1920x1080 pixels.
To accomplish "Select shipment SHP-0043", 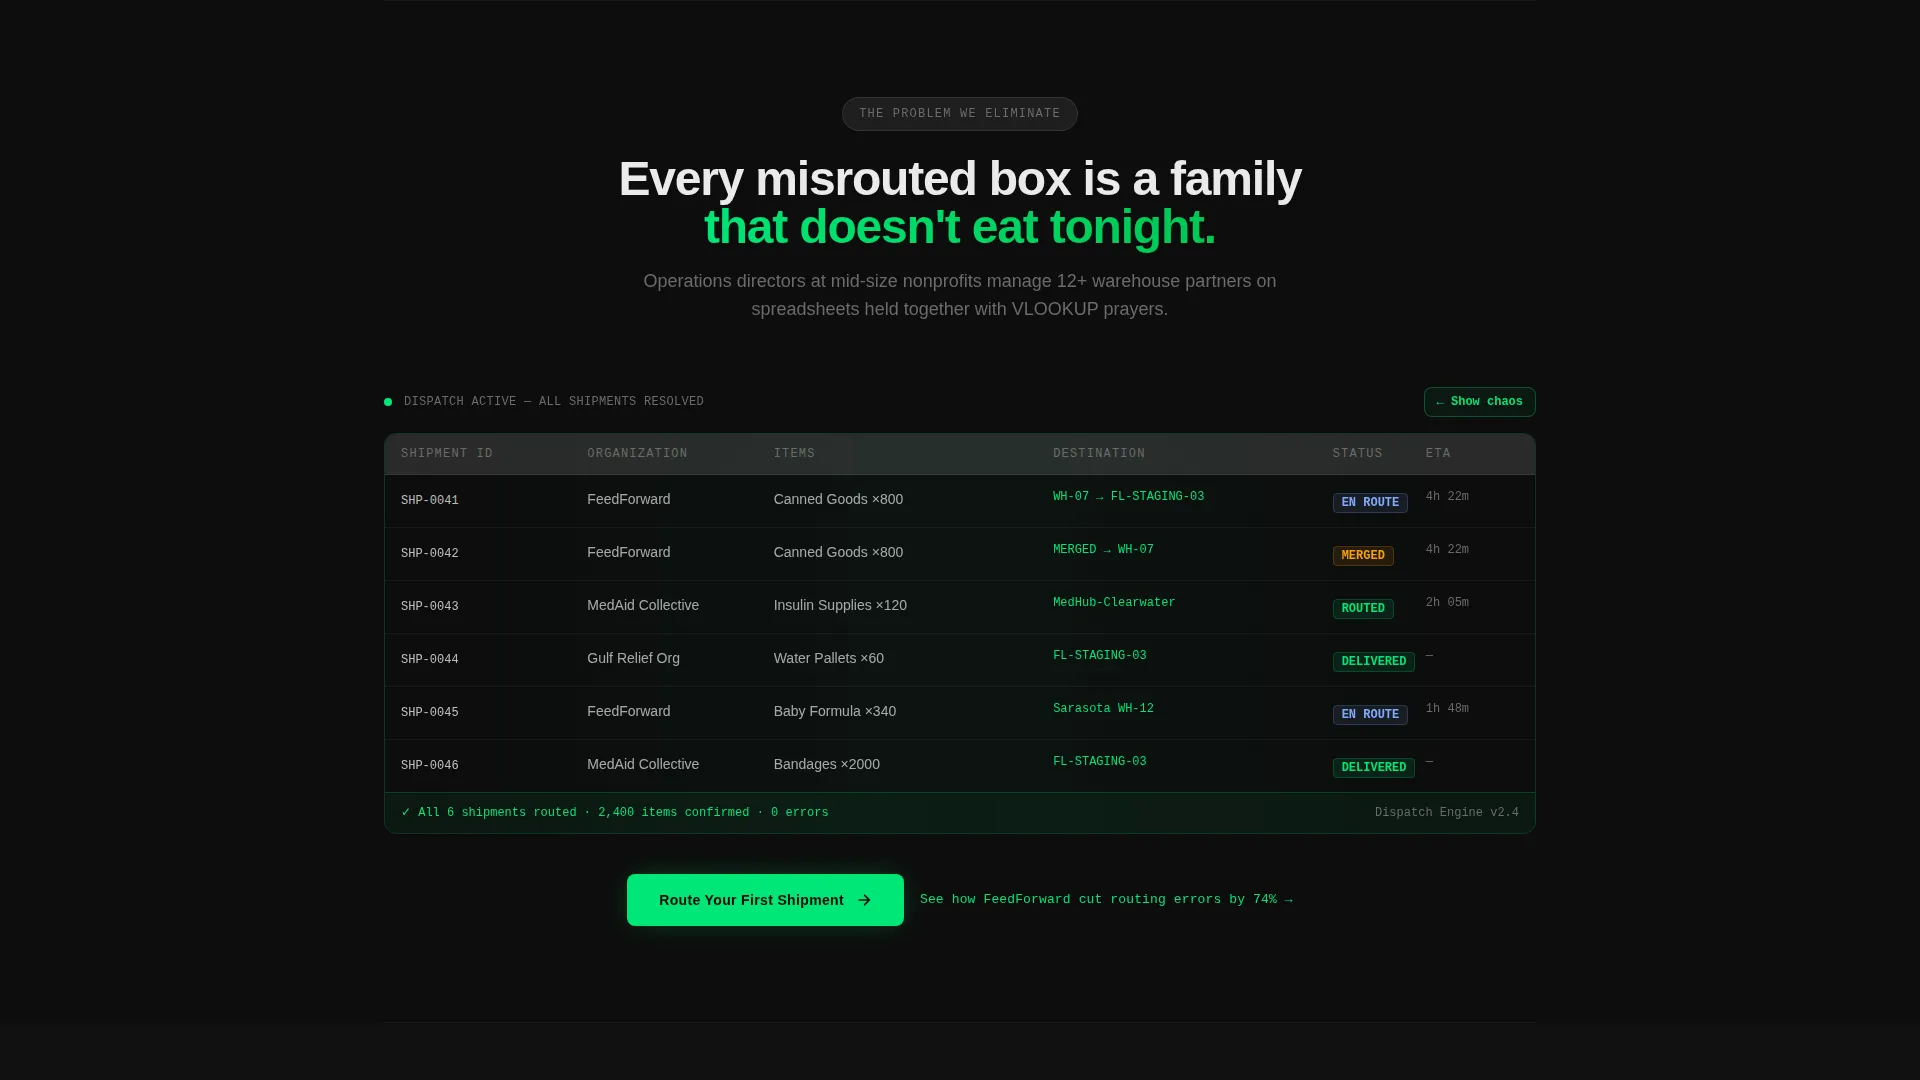I will (x=430, y=607).
